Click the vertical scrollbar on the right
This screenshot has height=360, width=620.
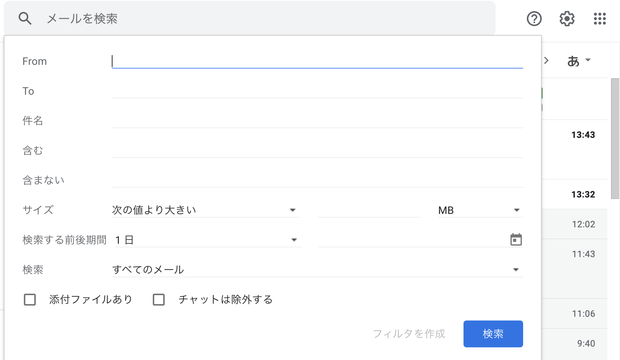(x=615, y=138)
